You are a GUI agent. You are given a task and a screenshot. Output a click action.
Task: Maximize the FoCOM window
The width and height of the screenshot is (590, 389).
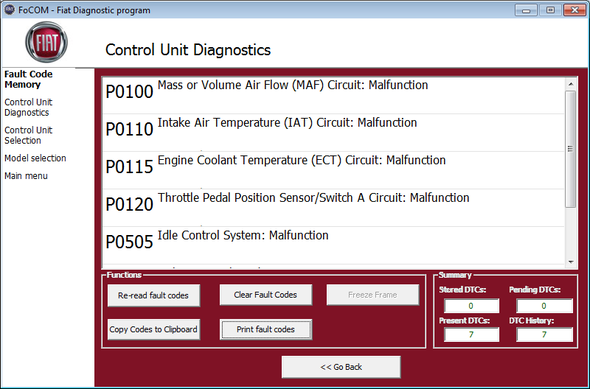(x=550, y=10)
